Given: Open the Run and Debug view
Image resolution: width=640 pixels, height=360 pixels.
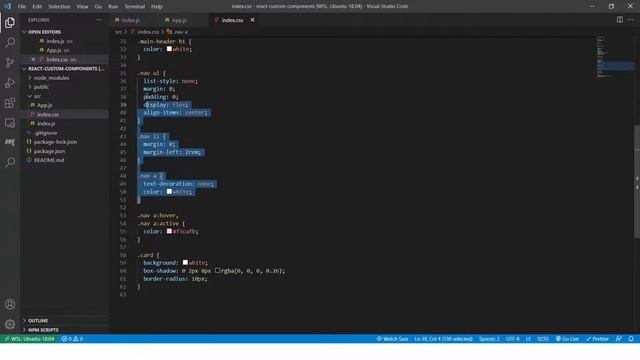Looking at the screenshot, I should (x=10, y=82).
